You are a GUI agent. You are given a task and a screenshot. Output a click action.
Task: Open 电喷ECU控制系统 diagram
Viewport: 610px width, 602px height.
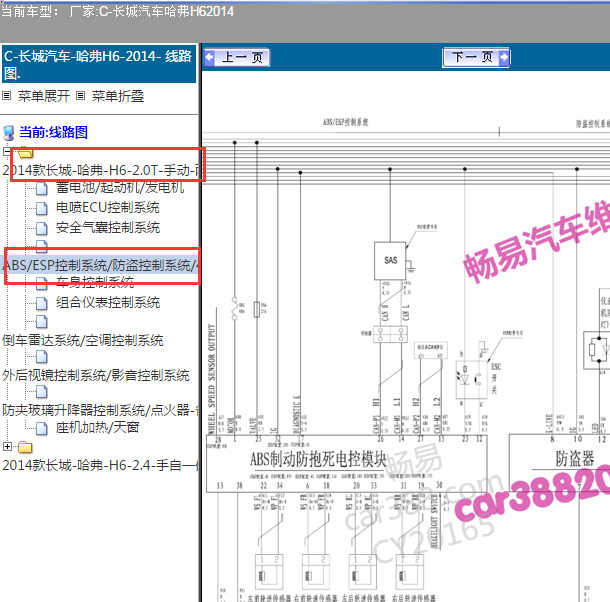(x=108, y=208)
